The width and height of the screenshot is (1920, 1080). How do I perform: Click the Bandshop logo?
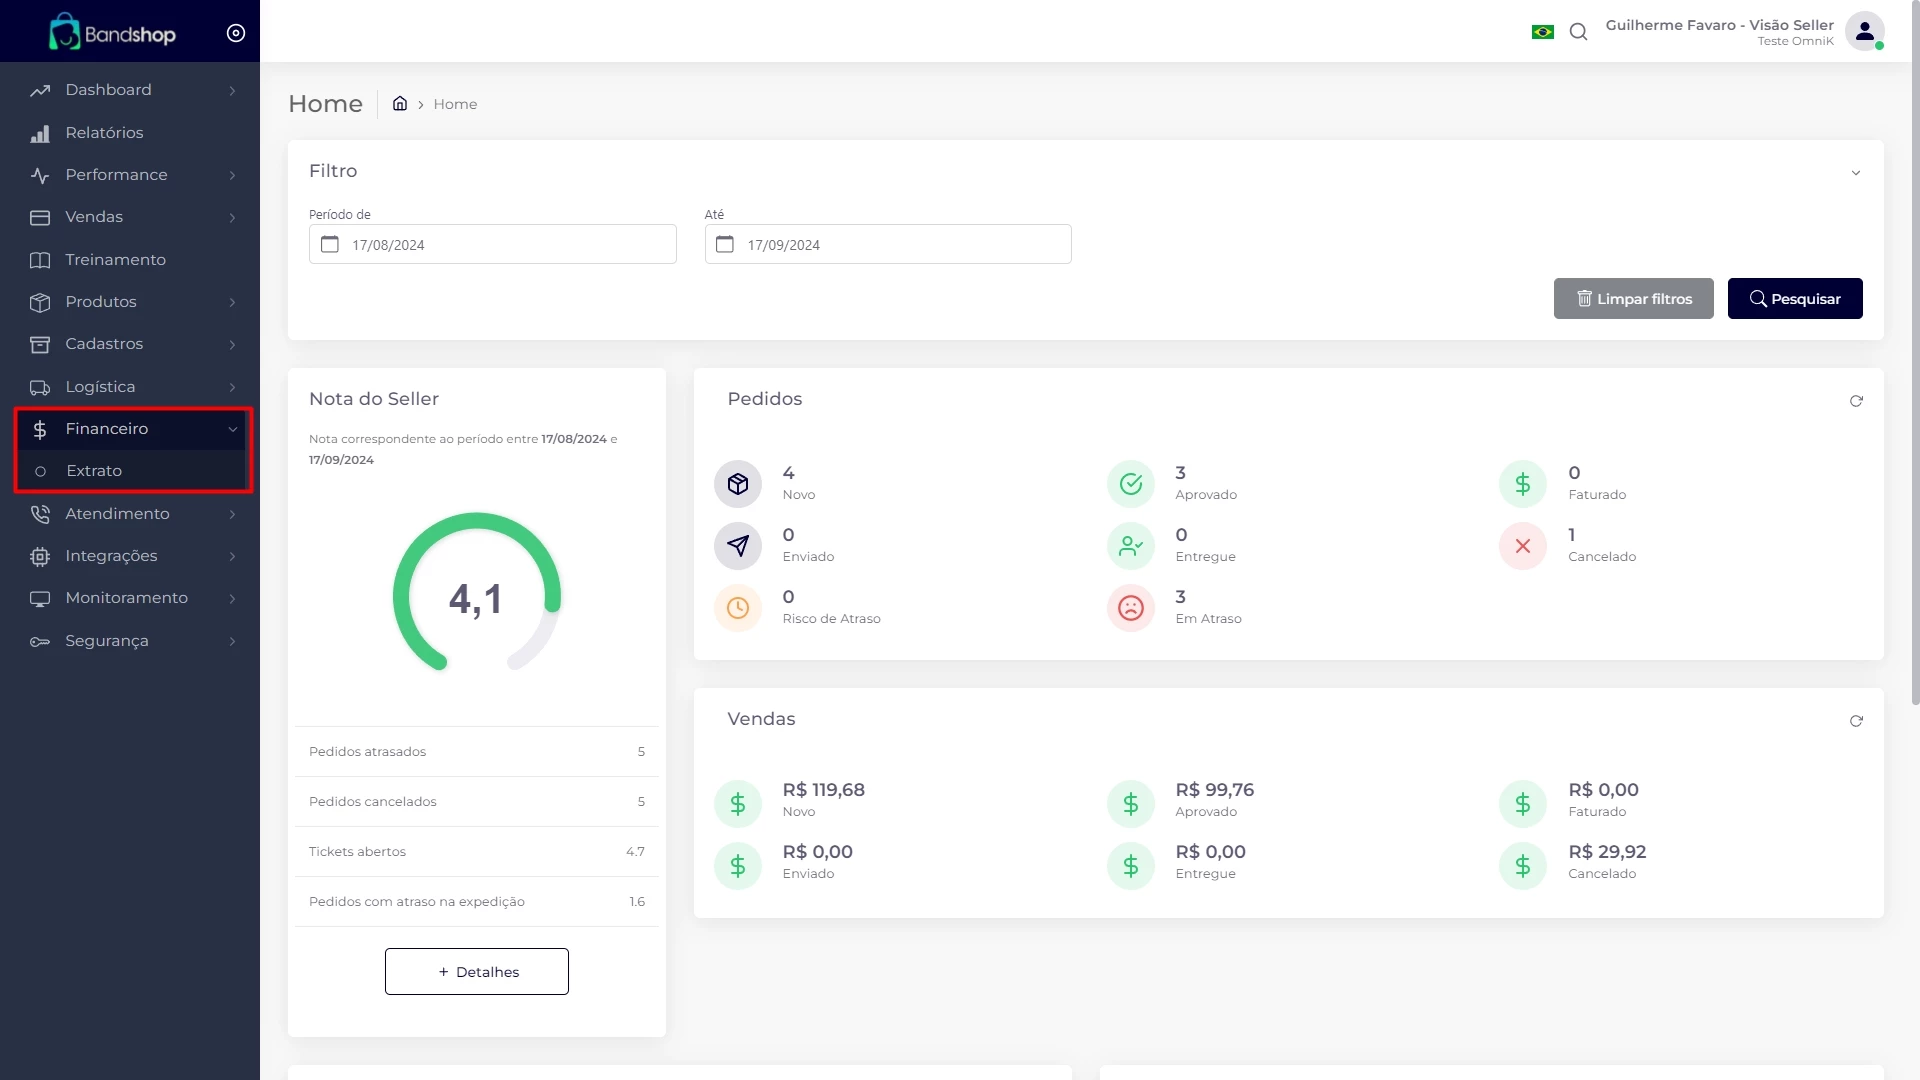(112, 33)
